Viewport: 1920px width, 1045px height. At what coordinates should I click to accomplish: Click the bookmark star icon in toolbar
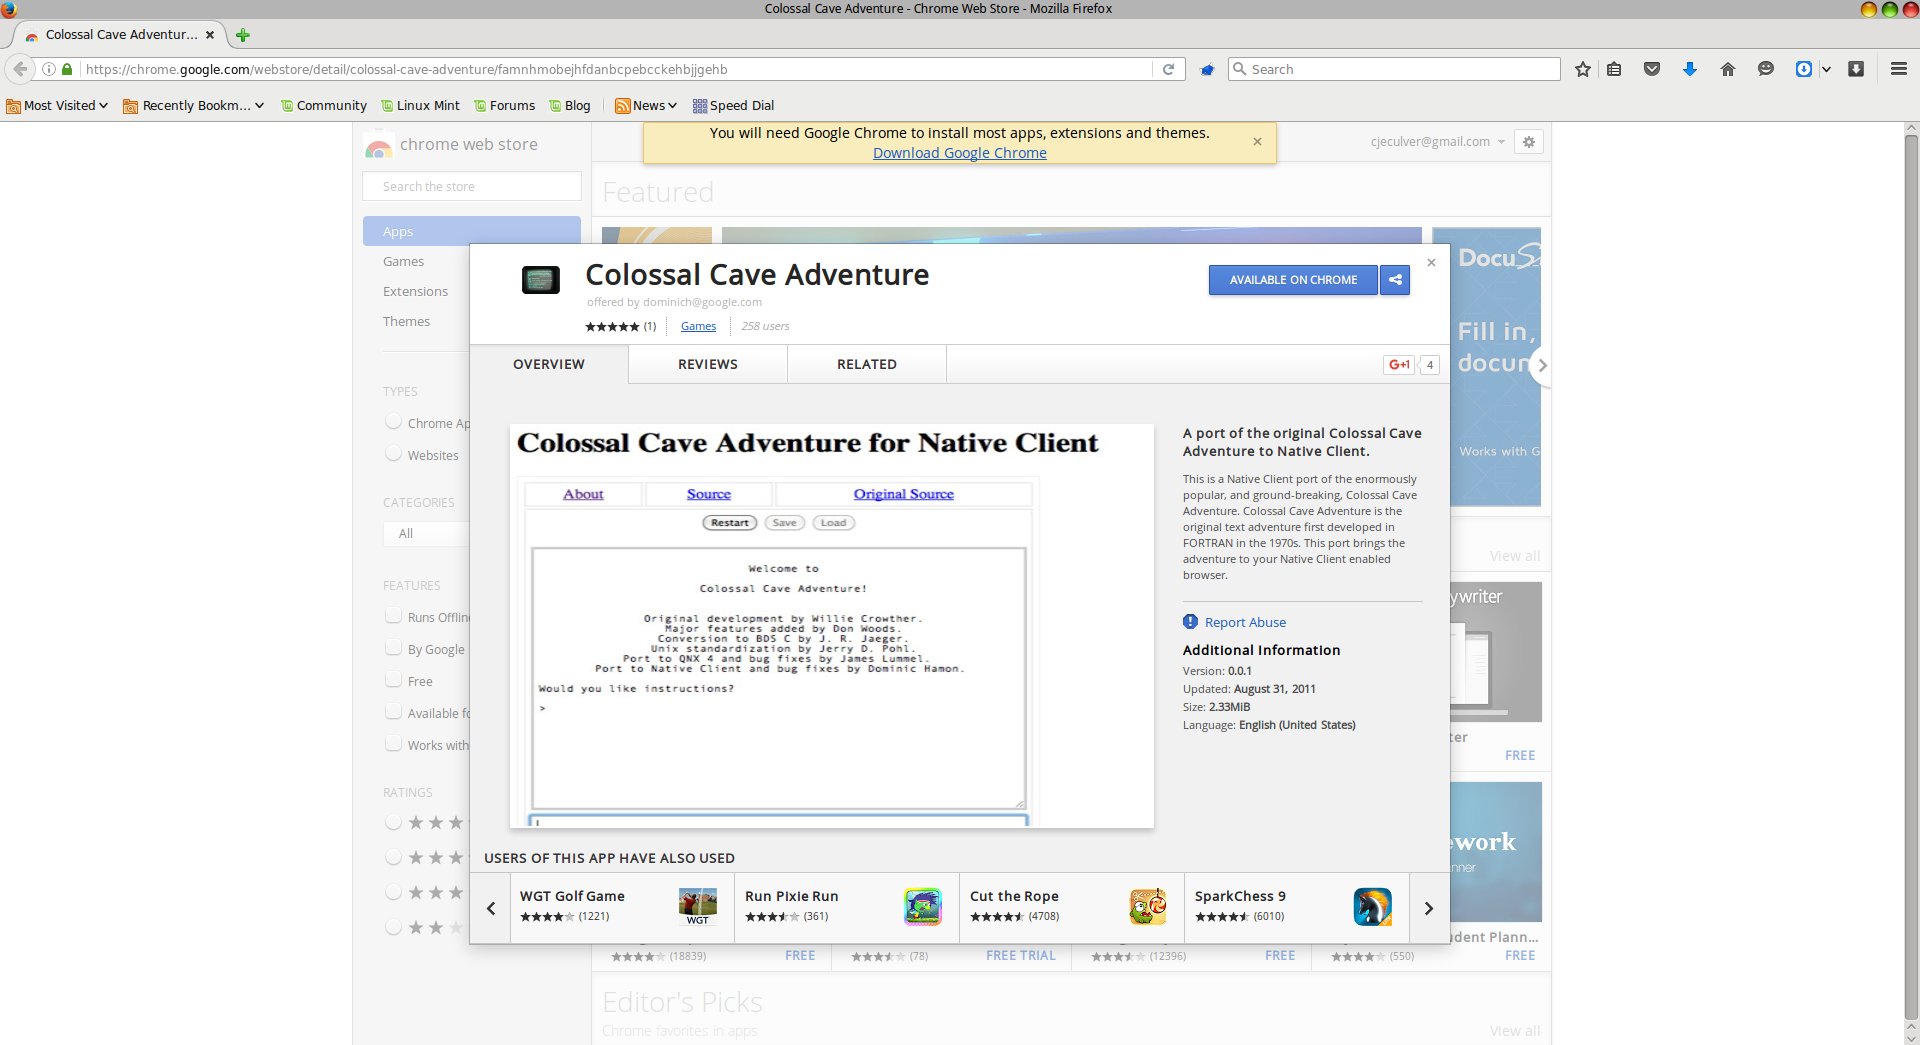tap(1583, 69)
